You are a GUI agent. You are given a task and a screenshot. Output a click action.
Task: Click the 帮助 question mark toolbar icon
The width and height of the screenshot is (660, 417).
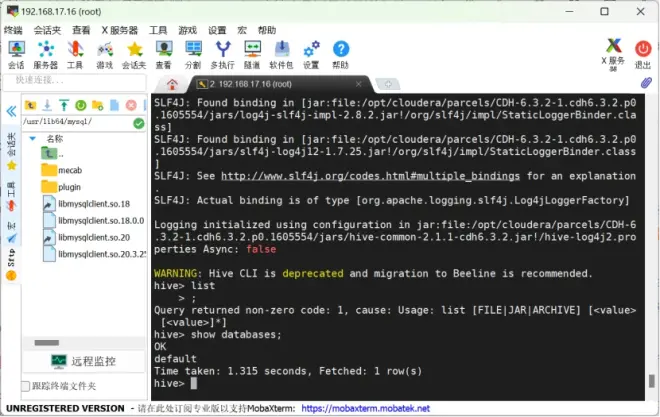pyautogui.click(x=341, y=55)
